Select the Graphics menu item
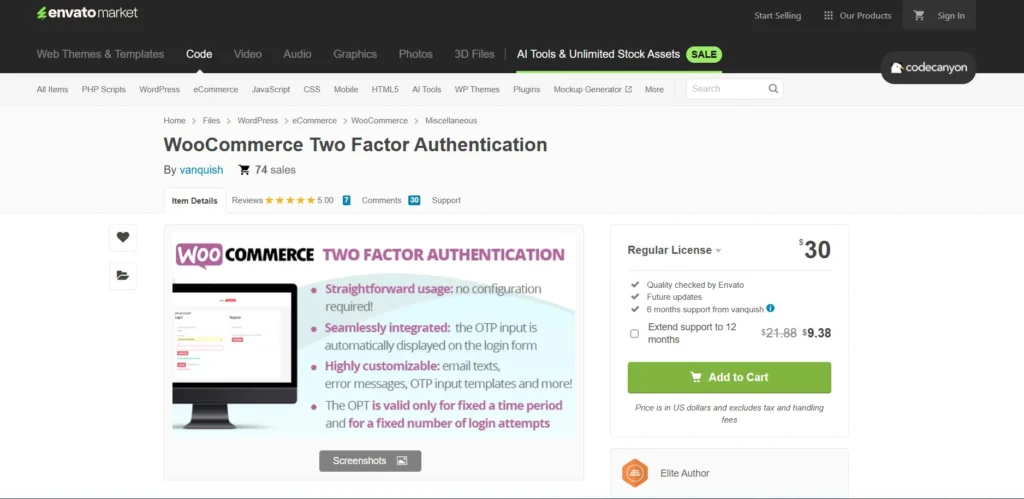Image resolution: width=1024 pixels, height=499 pixels. (x=355, y=54)
